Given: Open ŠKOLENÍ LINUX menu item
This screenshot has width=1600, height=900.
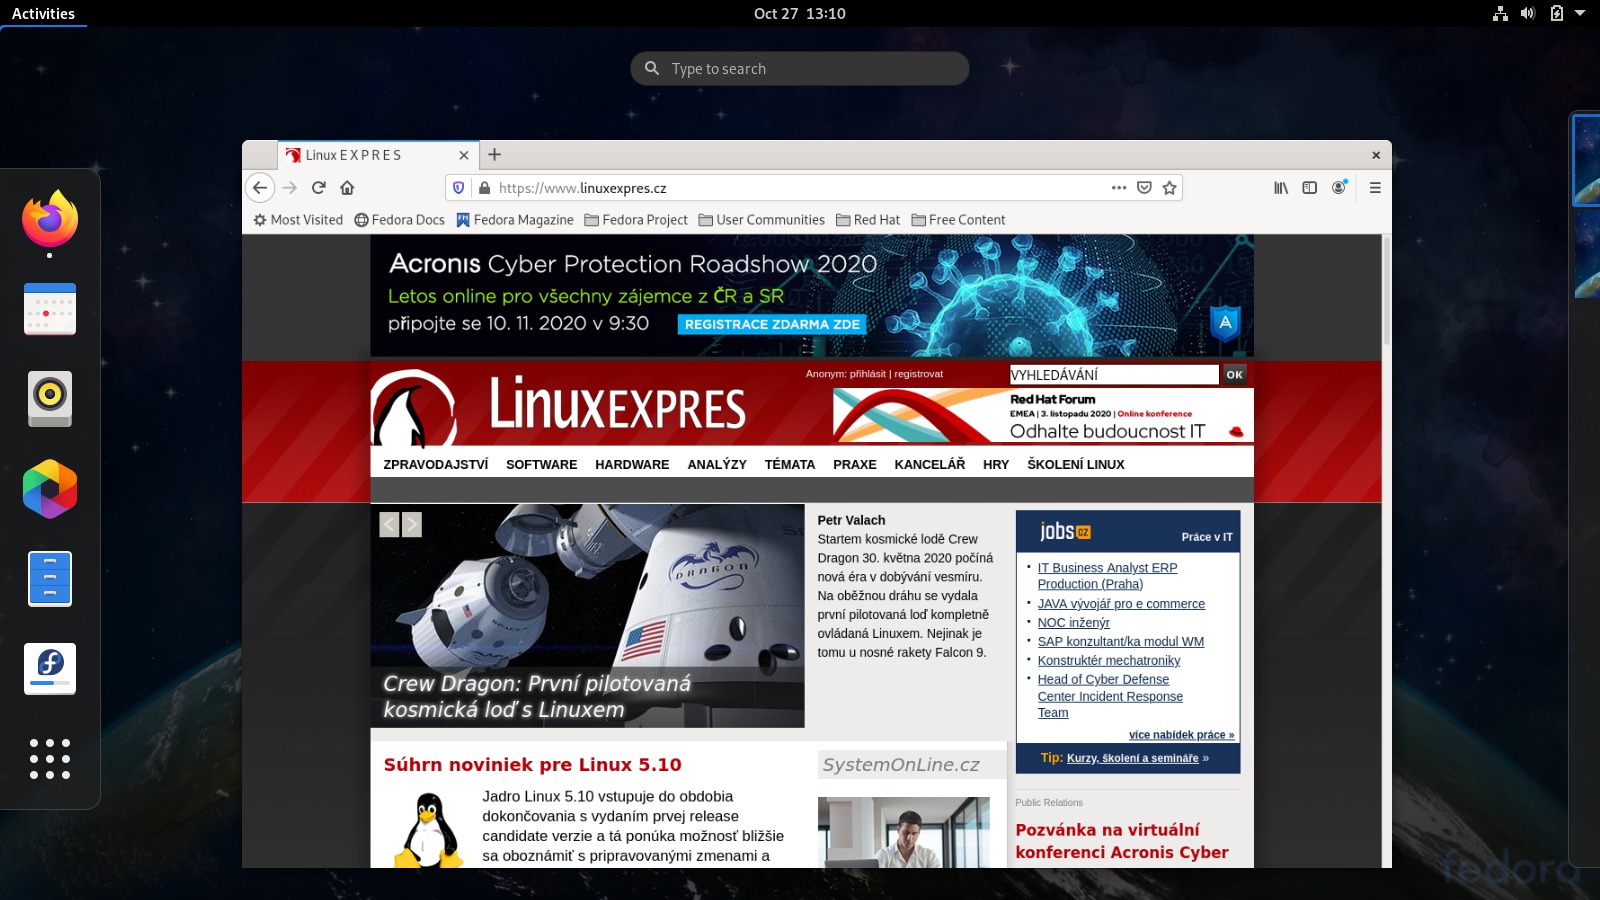Looking at the screenshot, I should [1076, 465].
